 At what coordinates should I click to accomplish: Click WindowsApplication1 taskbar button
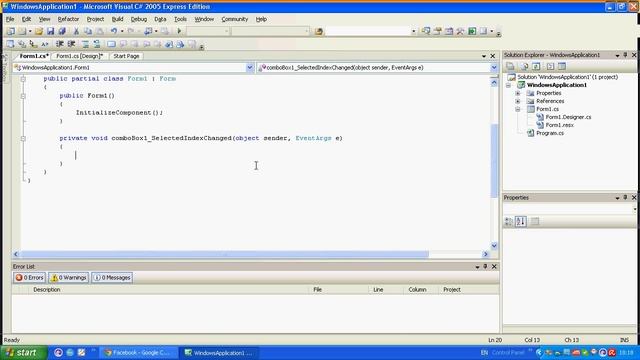pyautogui.click(x=218, y=353)
